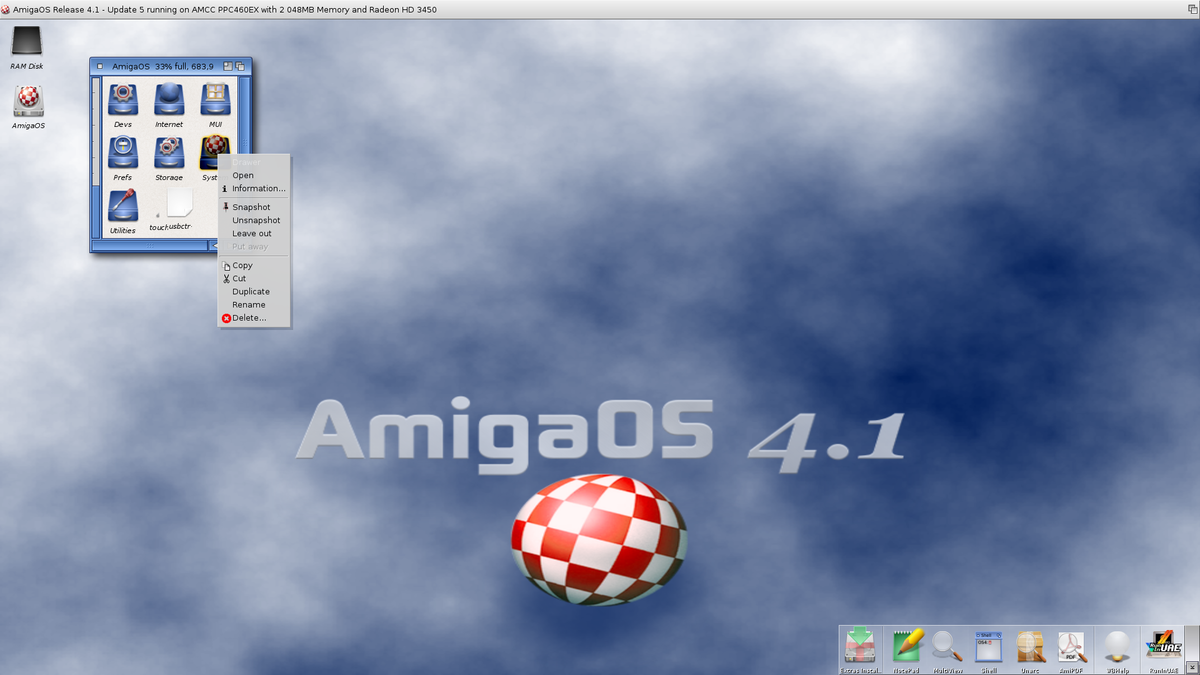
Task: Open Unarc in the dock
Action: click(1030, 646)
